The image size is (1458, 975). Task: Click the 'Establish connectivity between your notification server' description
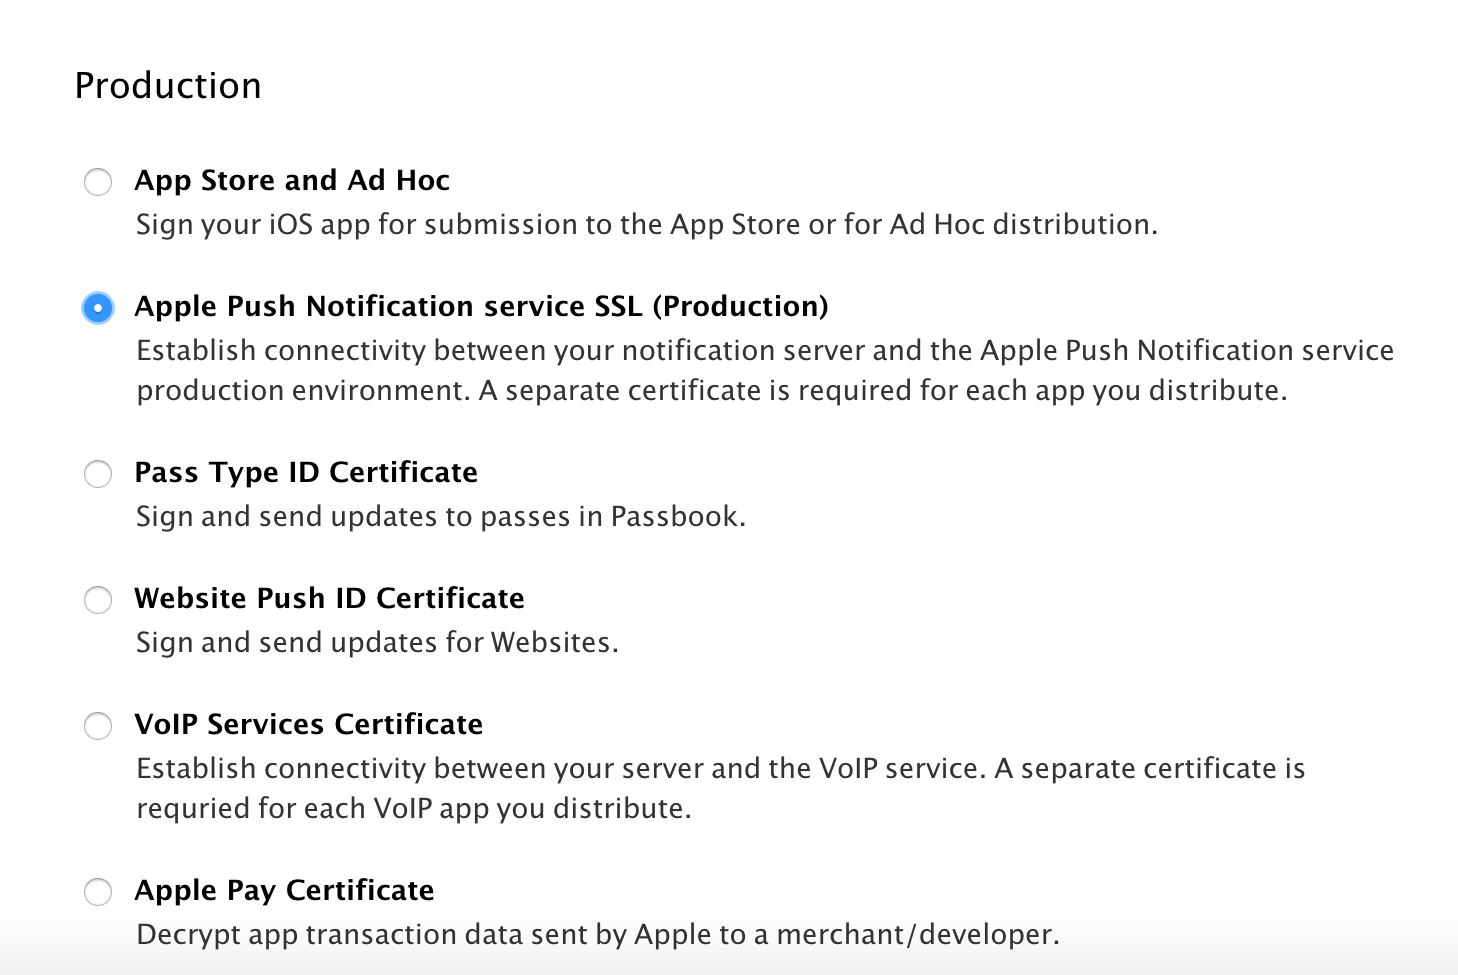point(765,370)
